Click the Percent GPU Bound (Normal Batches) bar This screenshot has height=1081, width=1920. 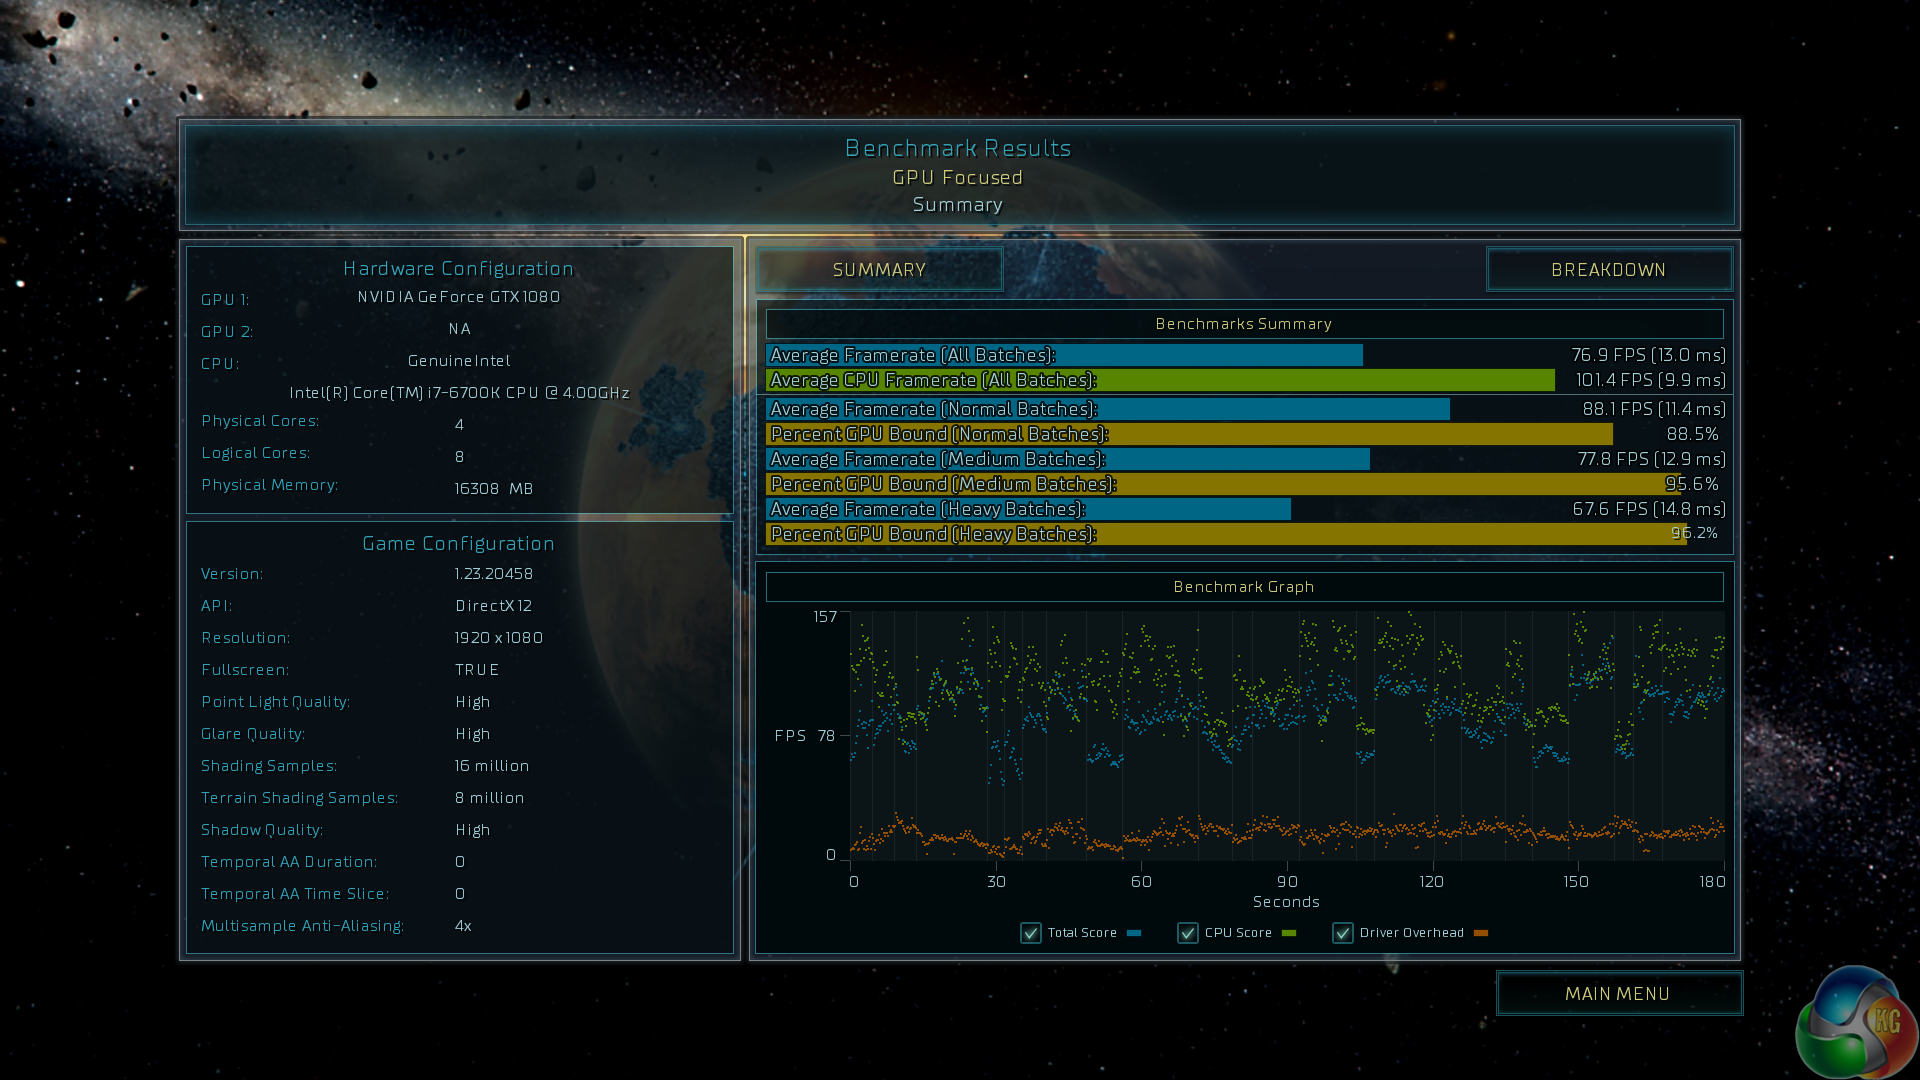click(1188, 435)
